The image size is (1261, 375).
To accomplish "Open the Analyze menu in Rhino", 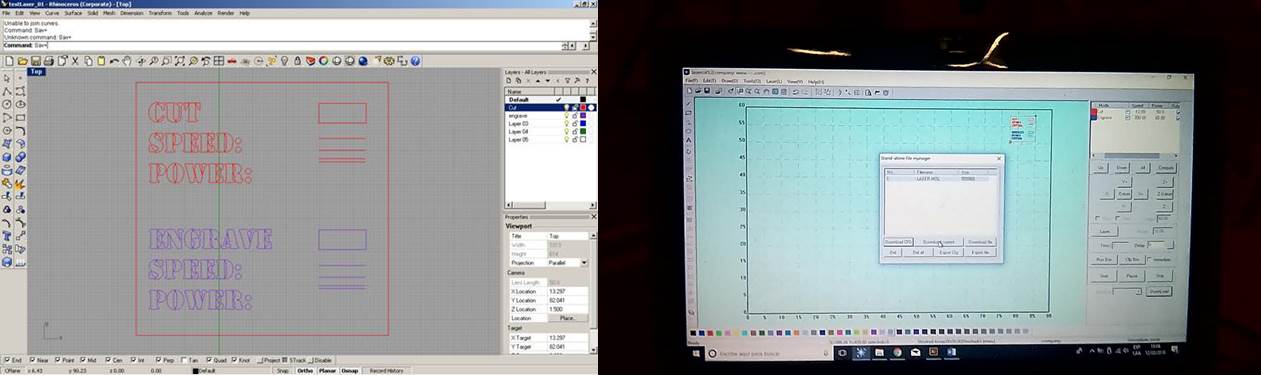I will (203, 13).
